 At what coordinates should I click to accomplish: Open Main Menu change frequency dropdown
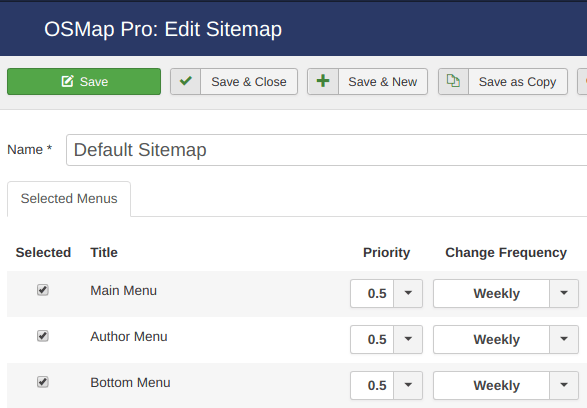tap(506, 293)
